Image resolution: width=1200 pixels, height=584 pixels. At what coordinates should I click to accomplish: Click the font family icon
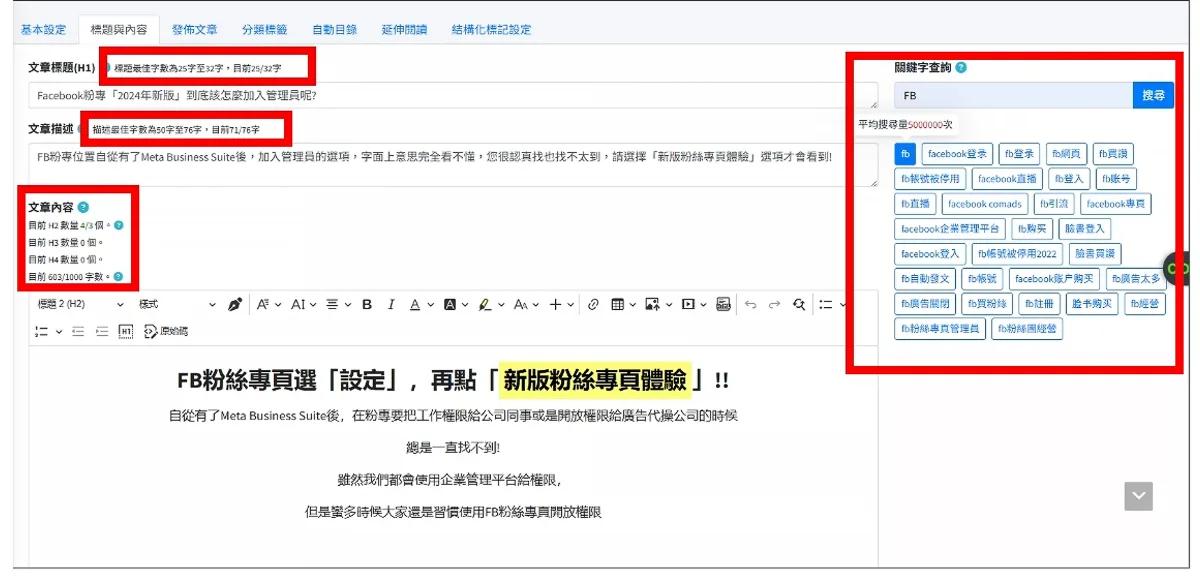point(263,305)
